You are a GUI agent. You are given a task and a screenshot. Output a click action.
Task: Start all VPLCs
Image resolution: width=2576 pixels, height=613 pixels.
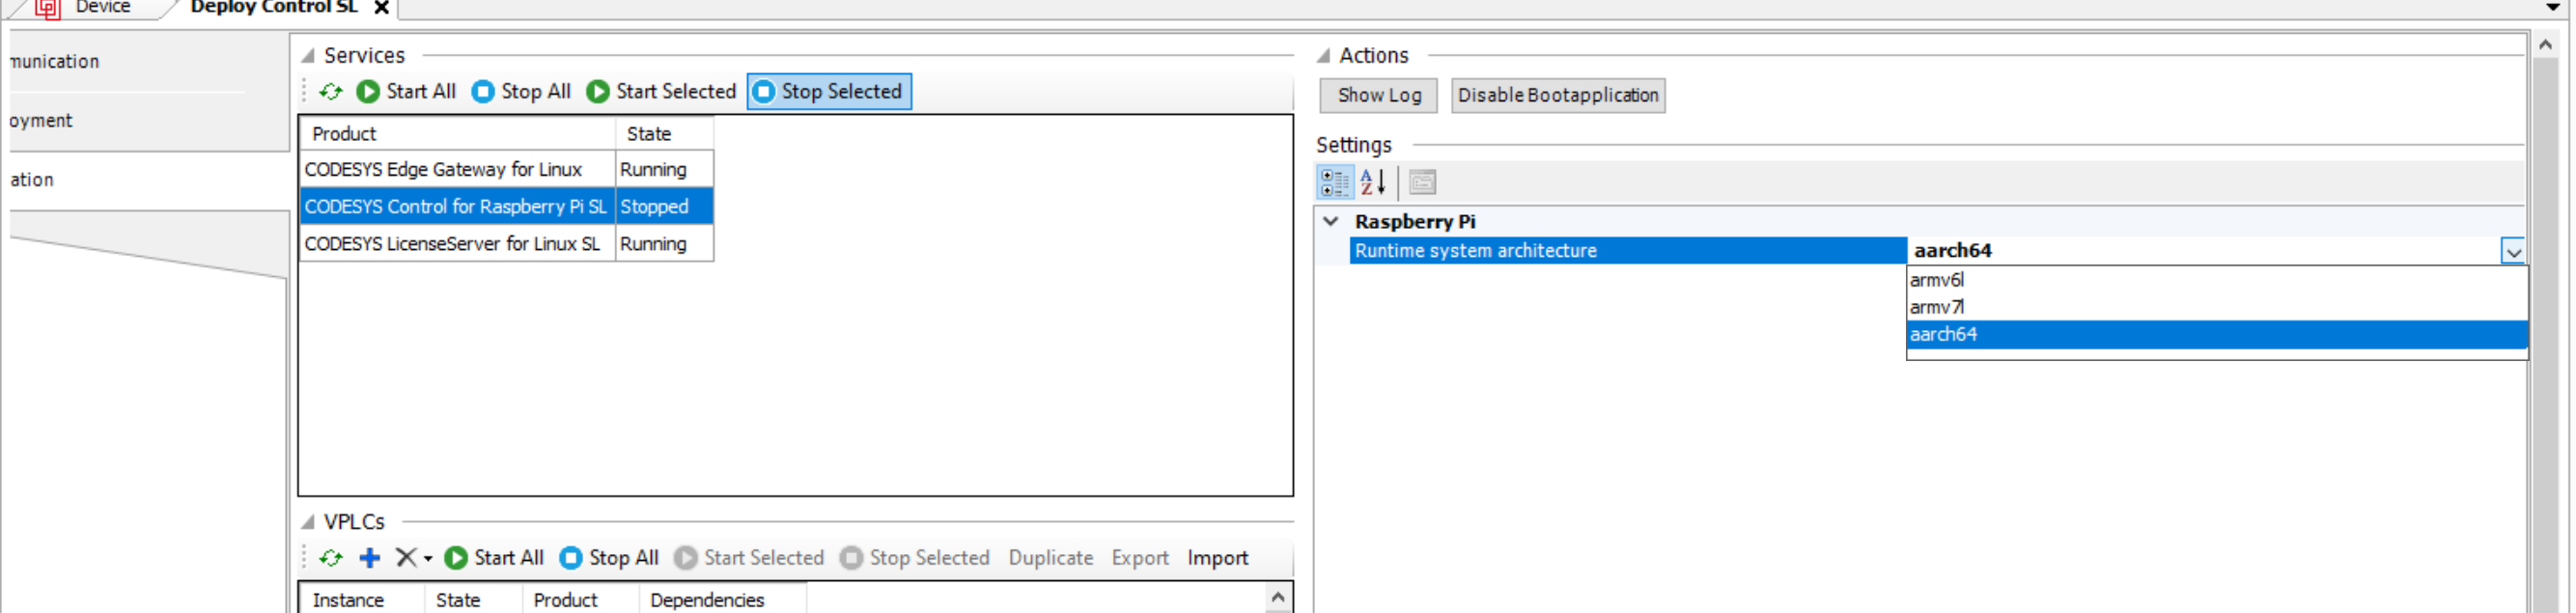[x=495, y=558]
